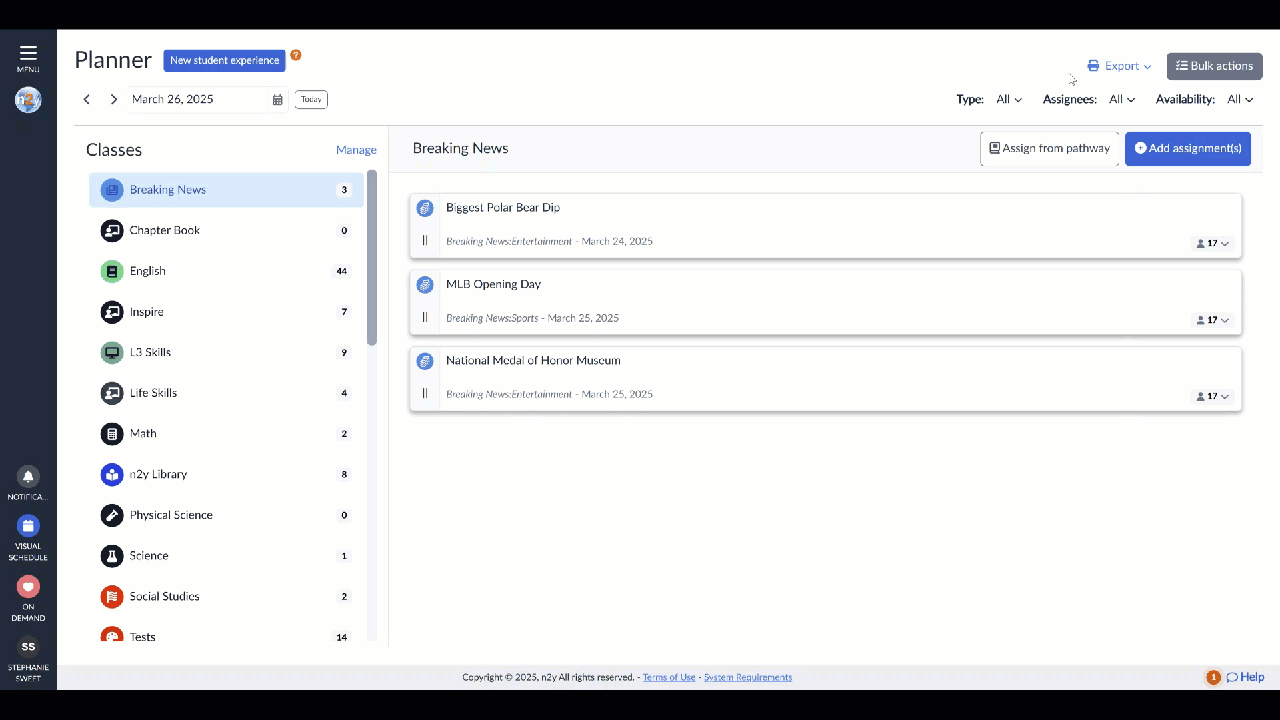Go to previous day arrow
The image size is (1280, 720).
click(x=87, y=100)
